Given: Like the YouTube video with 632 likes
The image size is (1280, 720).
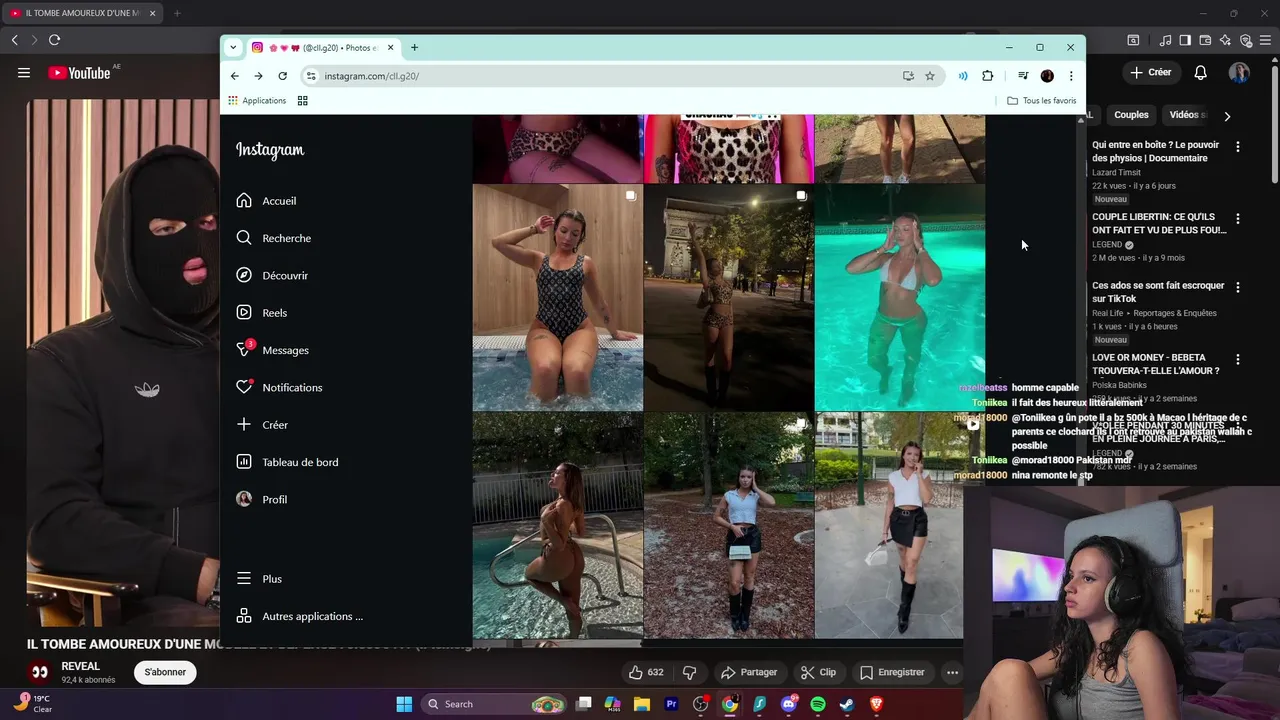Looking at the screenshot, I should (x=646, y=672).
